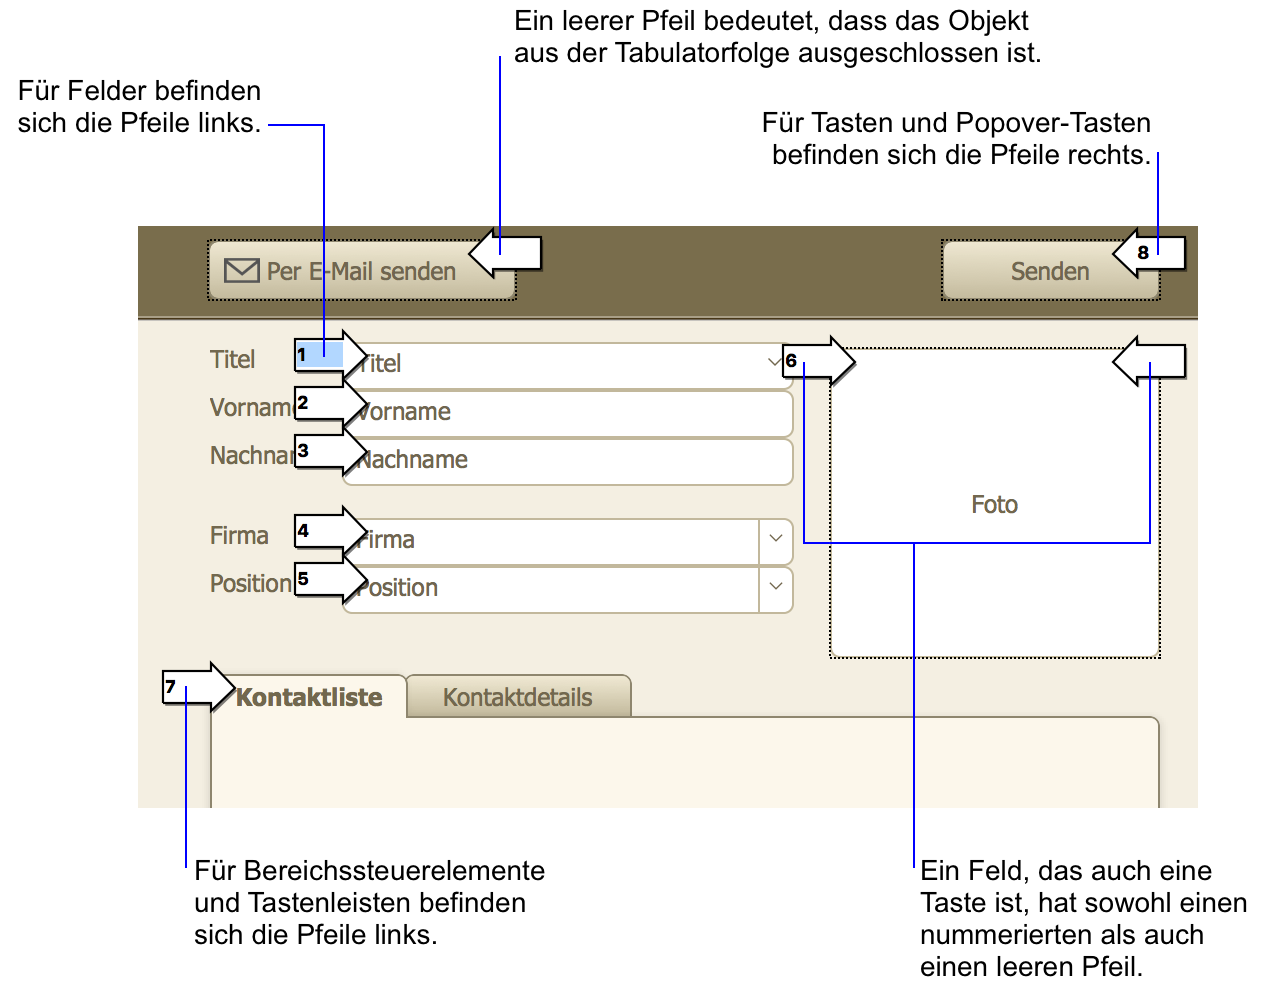
Task: Select tab order arrow 6 at Foto field
Action: [817, 361]
